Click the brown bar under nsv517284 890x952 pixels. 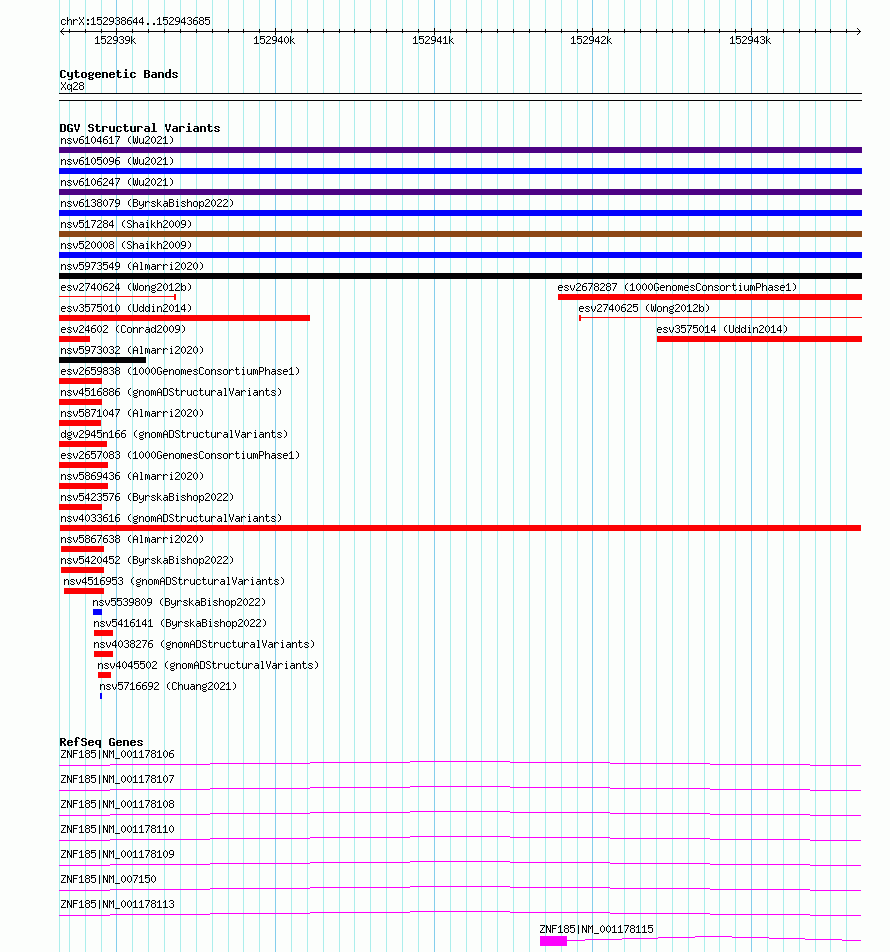[x=460, y=234]
